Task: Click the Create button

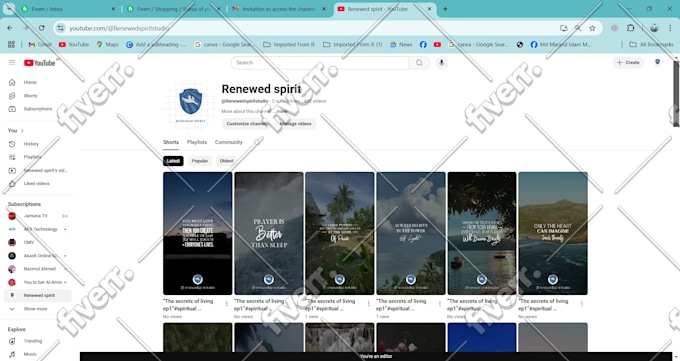Action: point(628,62)
